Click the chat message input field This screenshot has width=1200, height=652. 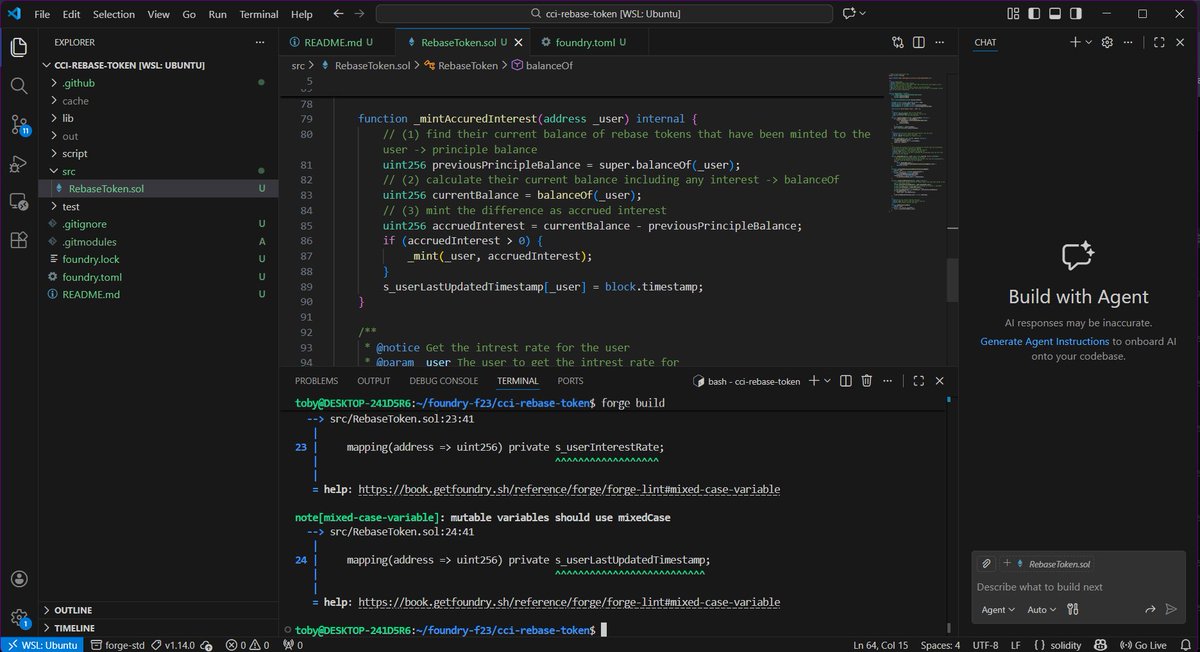pyautogui.click(x=1079, y=587)
